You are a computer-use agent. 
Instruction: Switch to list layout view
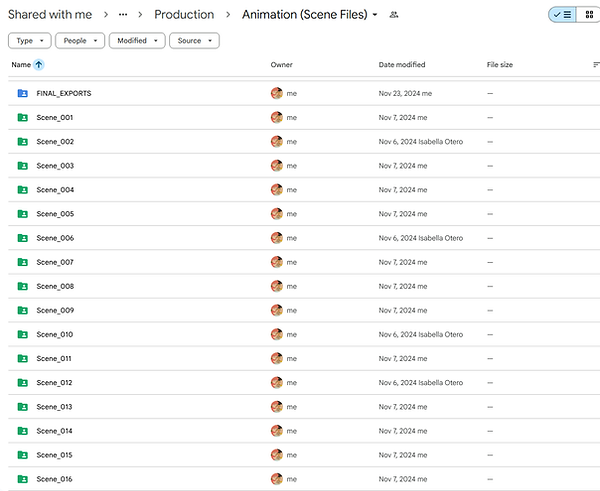pyautogui.click(x=562, y=15)
